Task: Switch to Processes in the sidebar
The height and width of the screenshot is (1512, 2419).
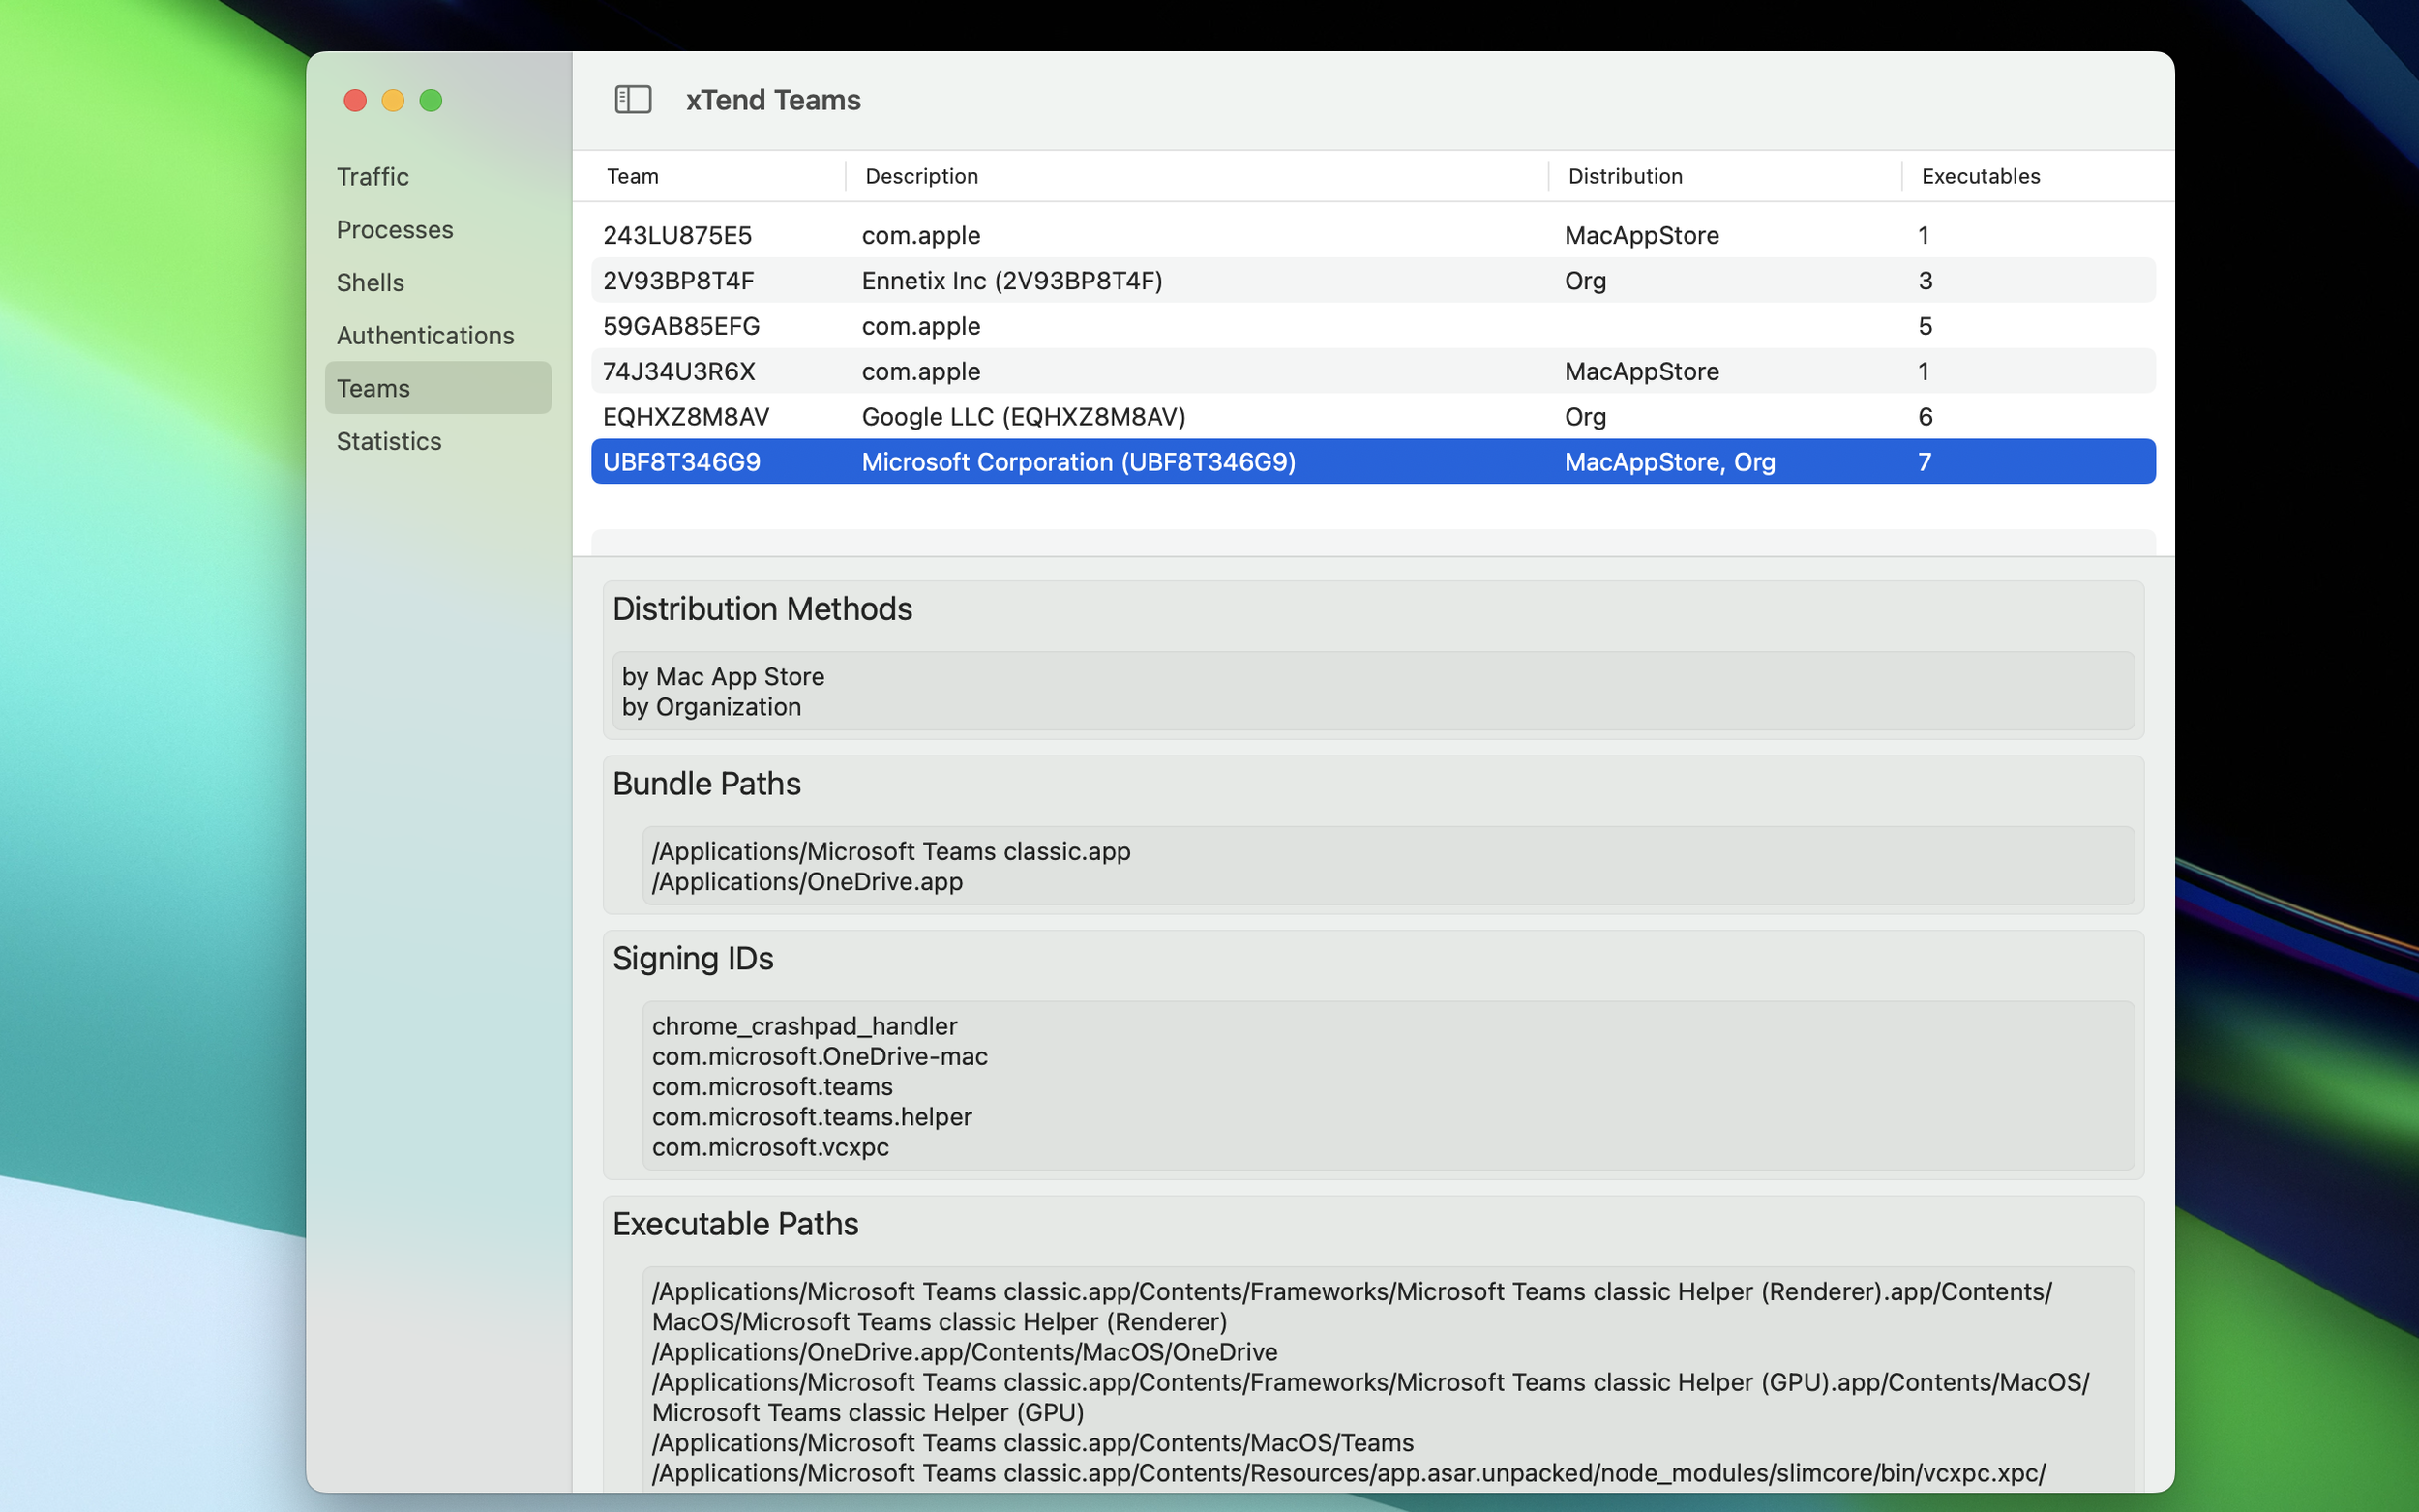Action: (395, 230)
